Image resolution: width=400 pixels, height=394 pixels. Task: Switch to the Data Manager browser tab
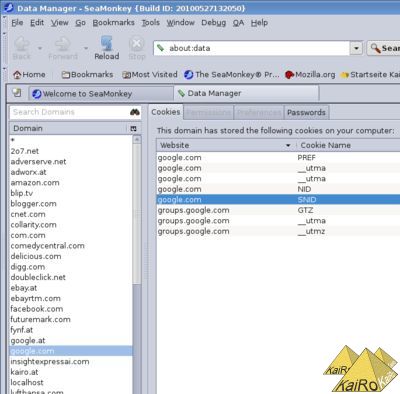[246, 93]
